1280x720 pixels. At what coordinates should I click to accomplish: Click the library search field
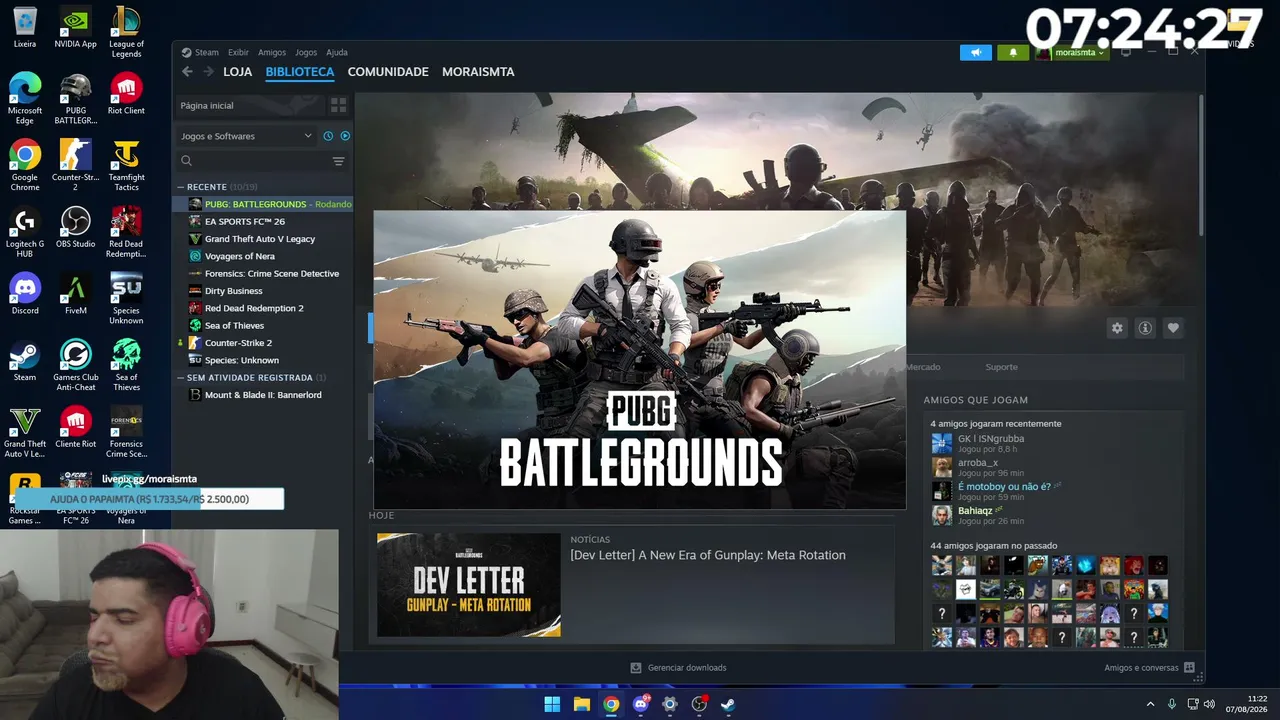click(x=255, y=161)
